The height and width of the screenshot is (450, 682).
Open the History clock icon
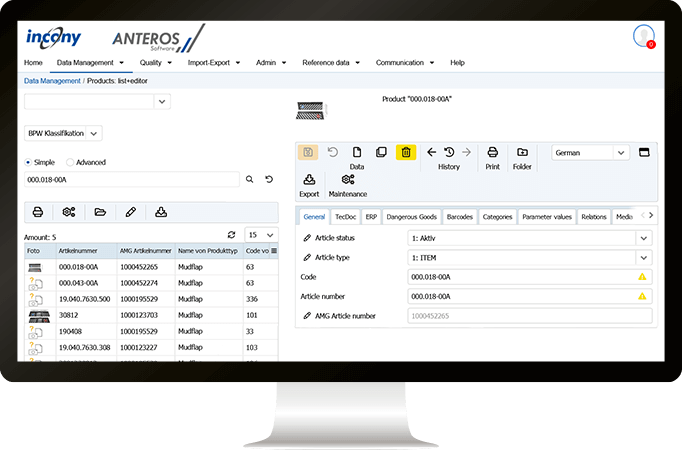[449, 152]
